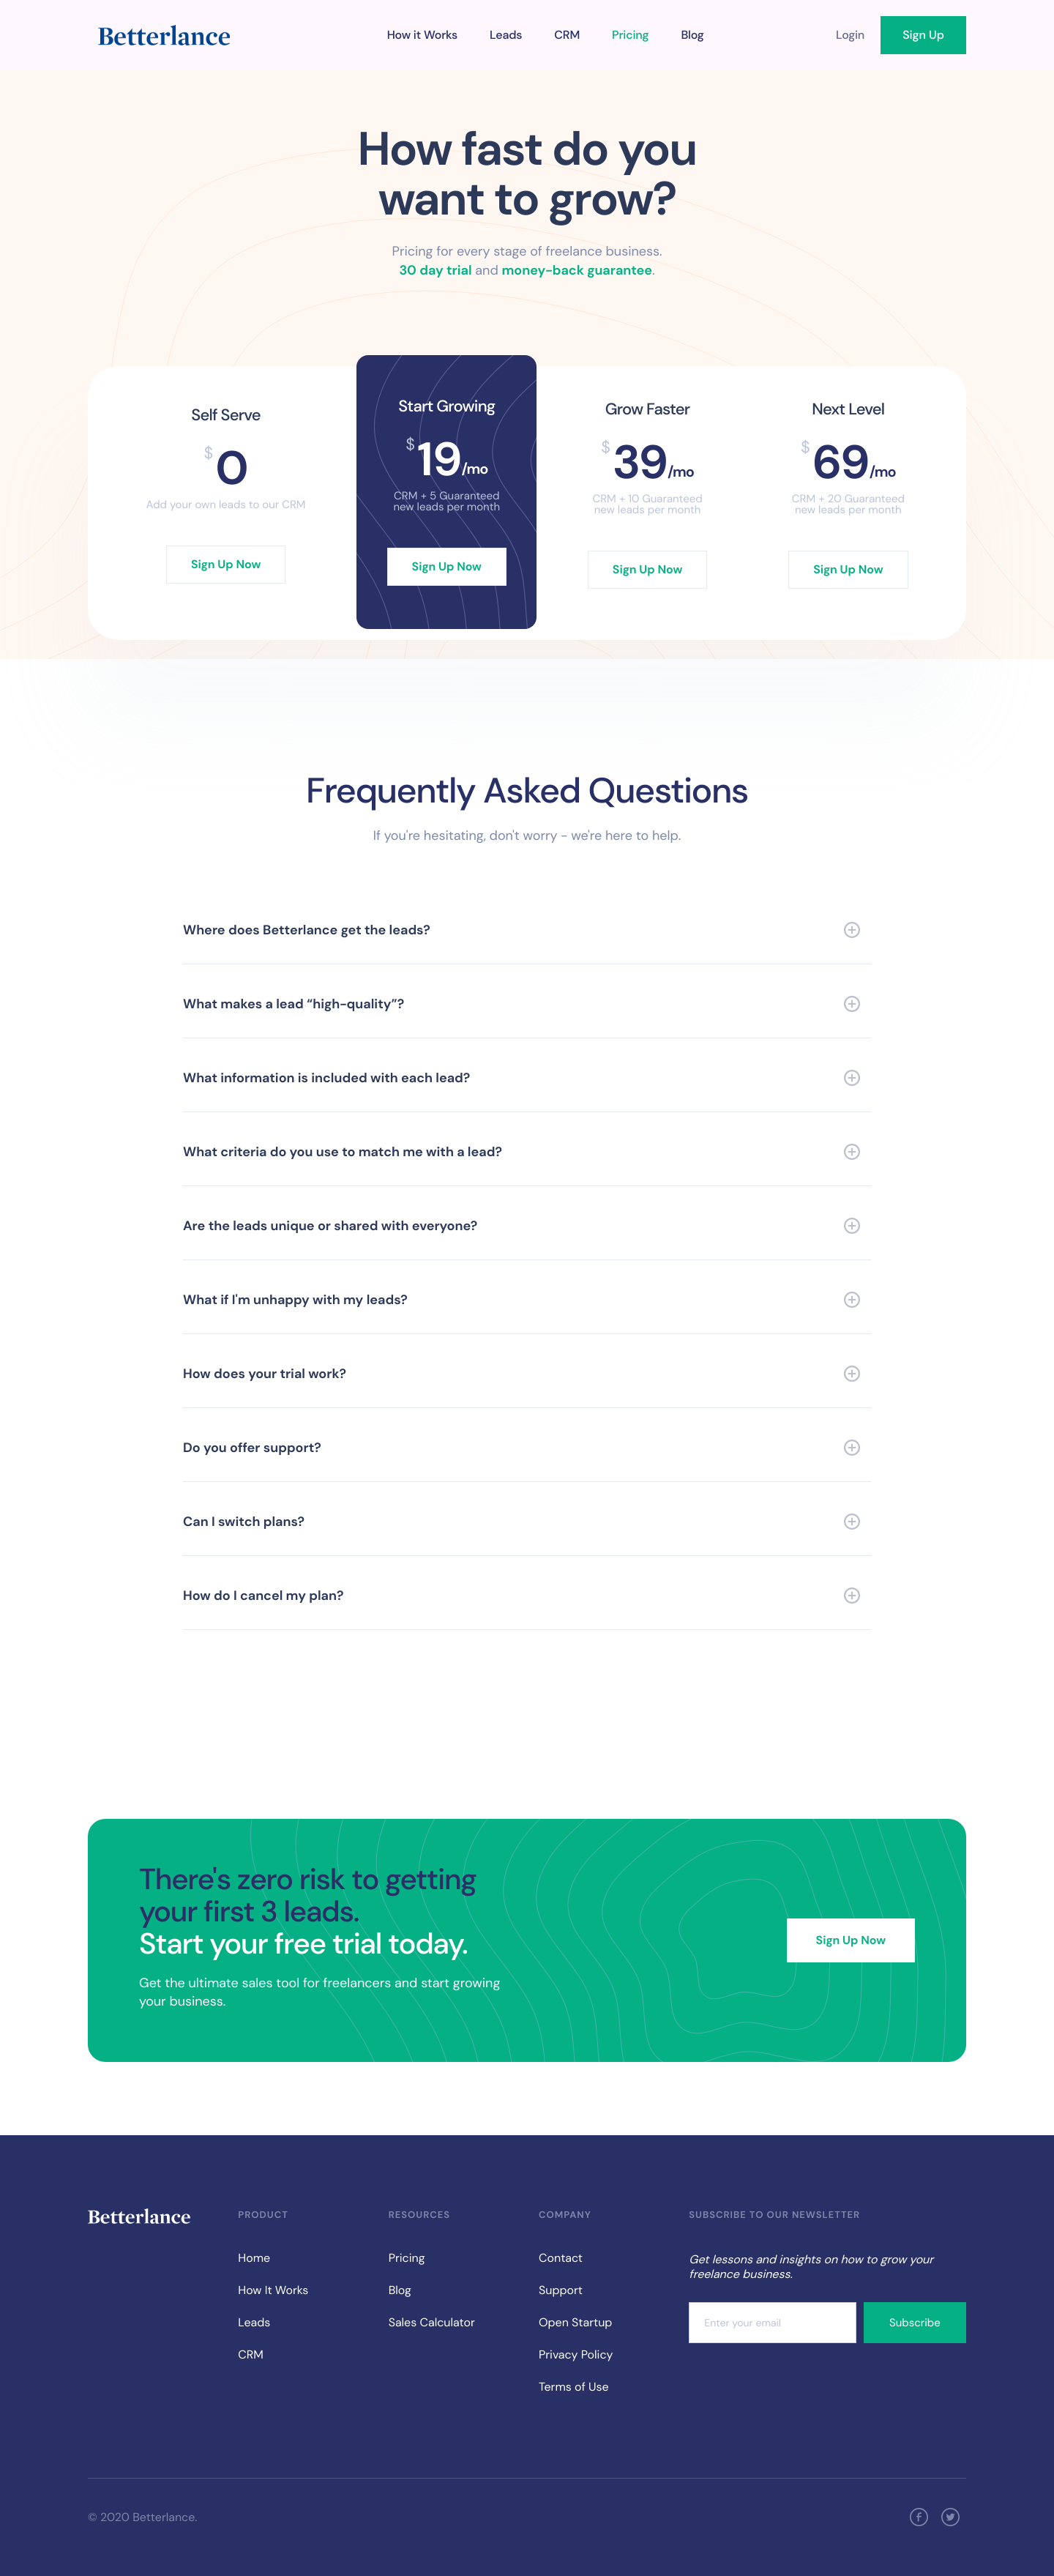Viewport: 1054px width, 2576px height.
Task: Click the Betterlance logo in header
Action: coord(164,36)
